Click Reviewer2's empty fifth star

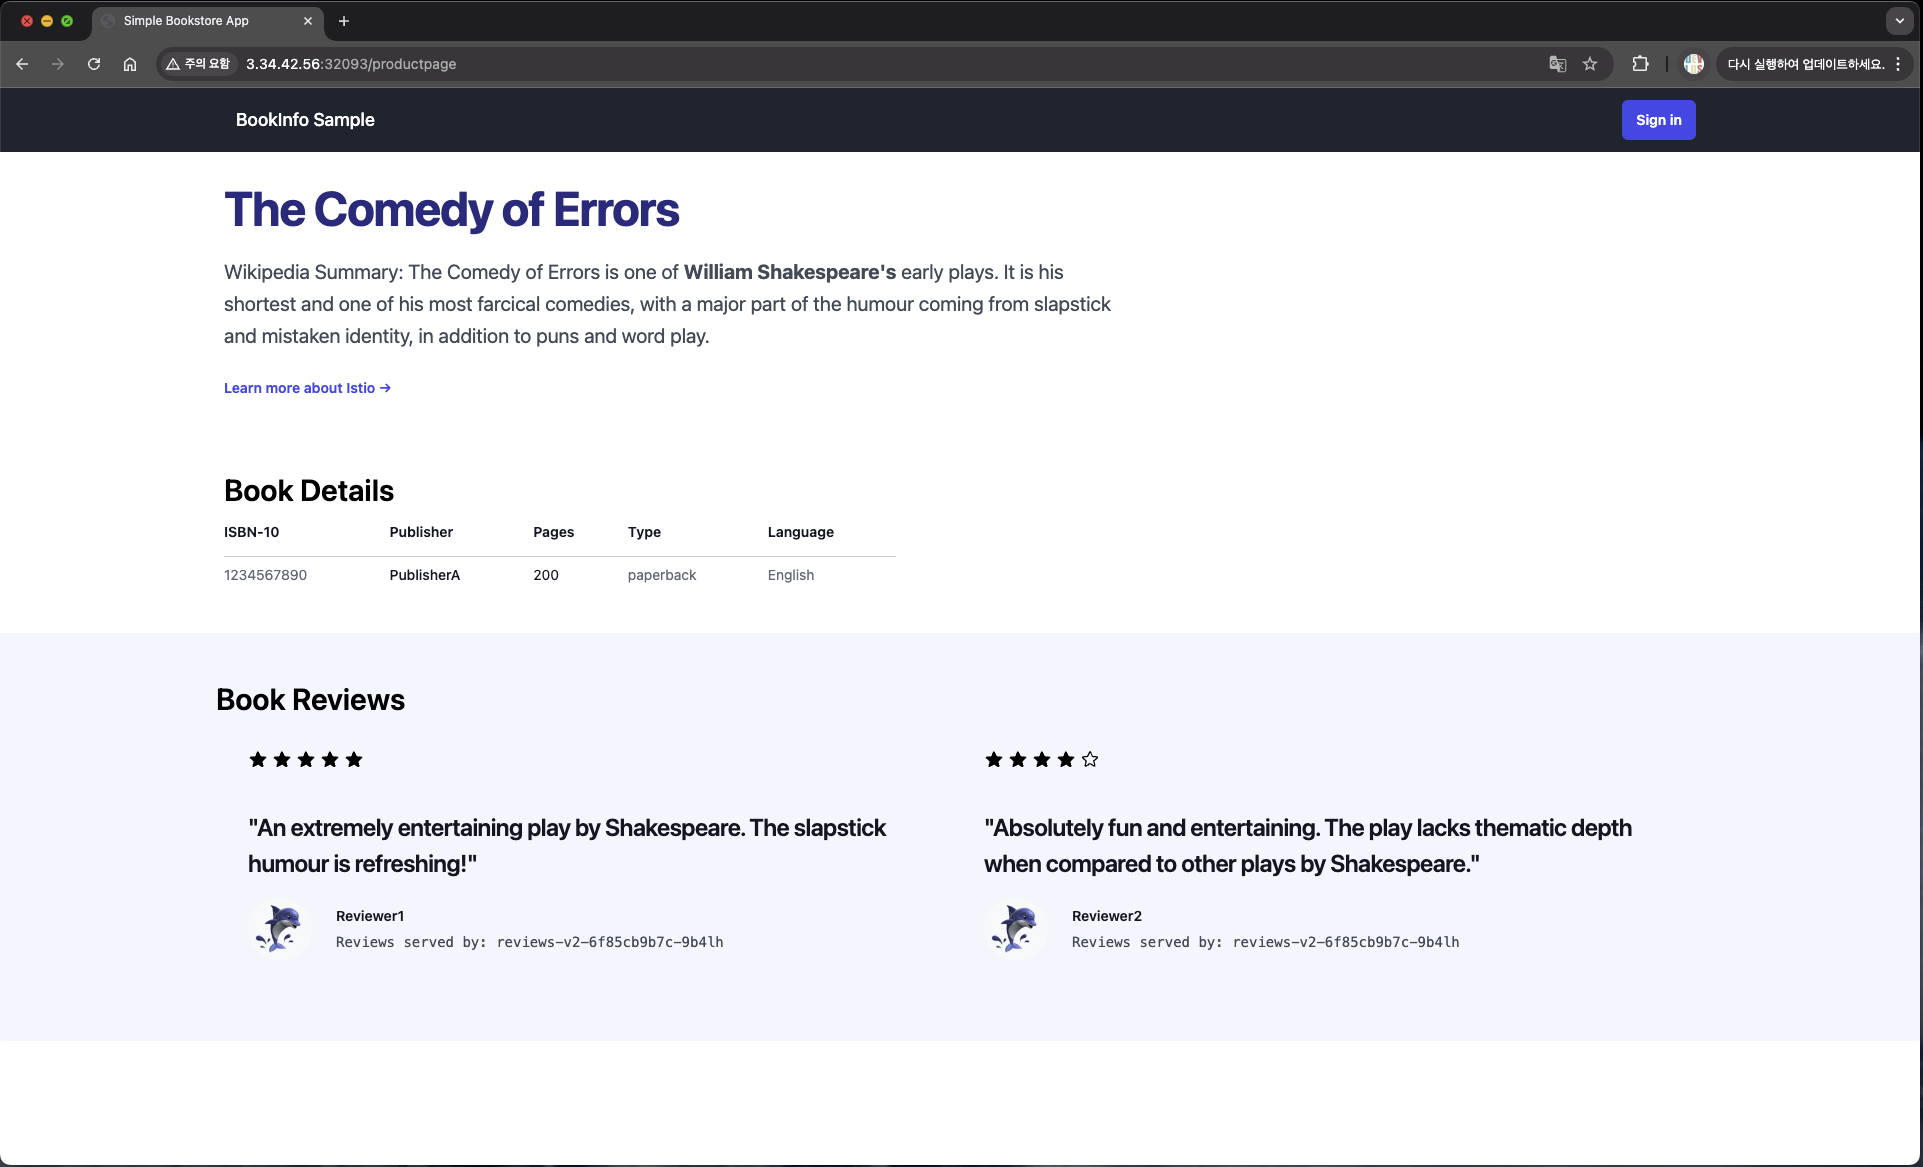click(x=1090, y=760)
